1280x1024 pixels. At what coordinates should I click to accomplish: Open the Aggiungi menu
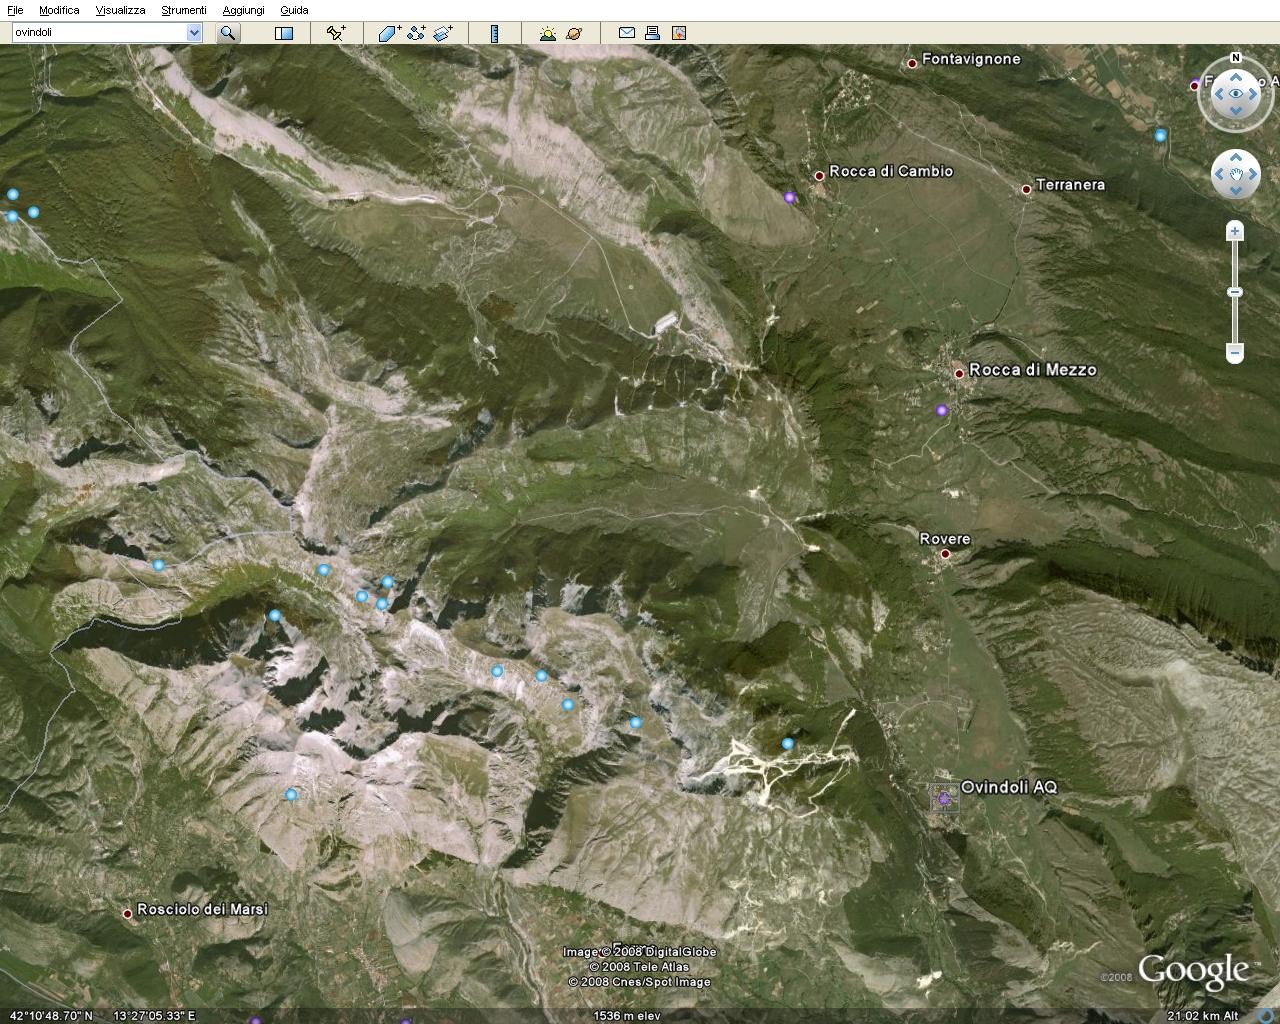click(243, 10)
